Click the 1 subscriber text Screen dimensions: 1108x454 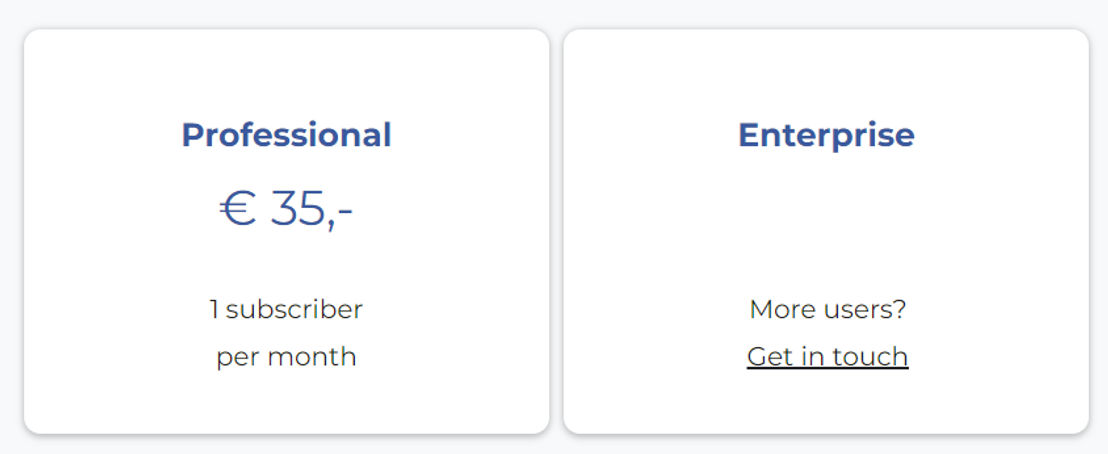click(x=286, y=309)
